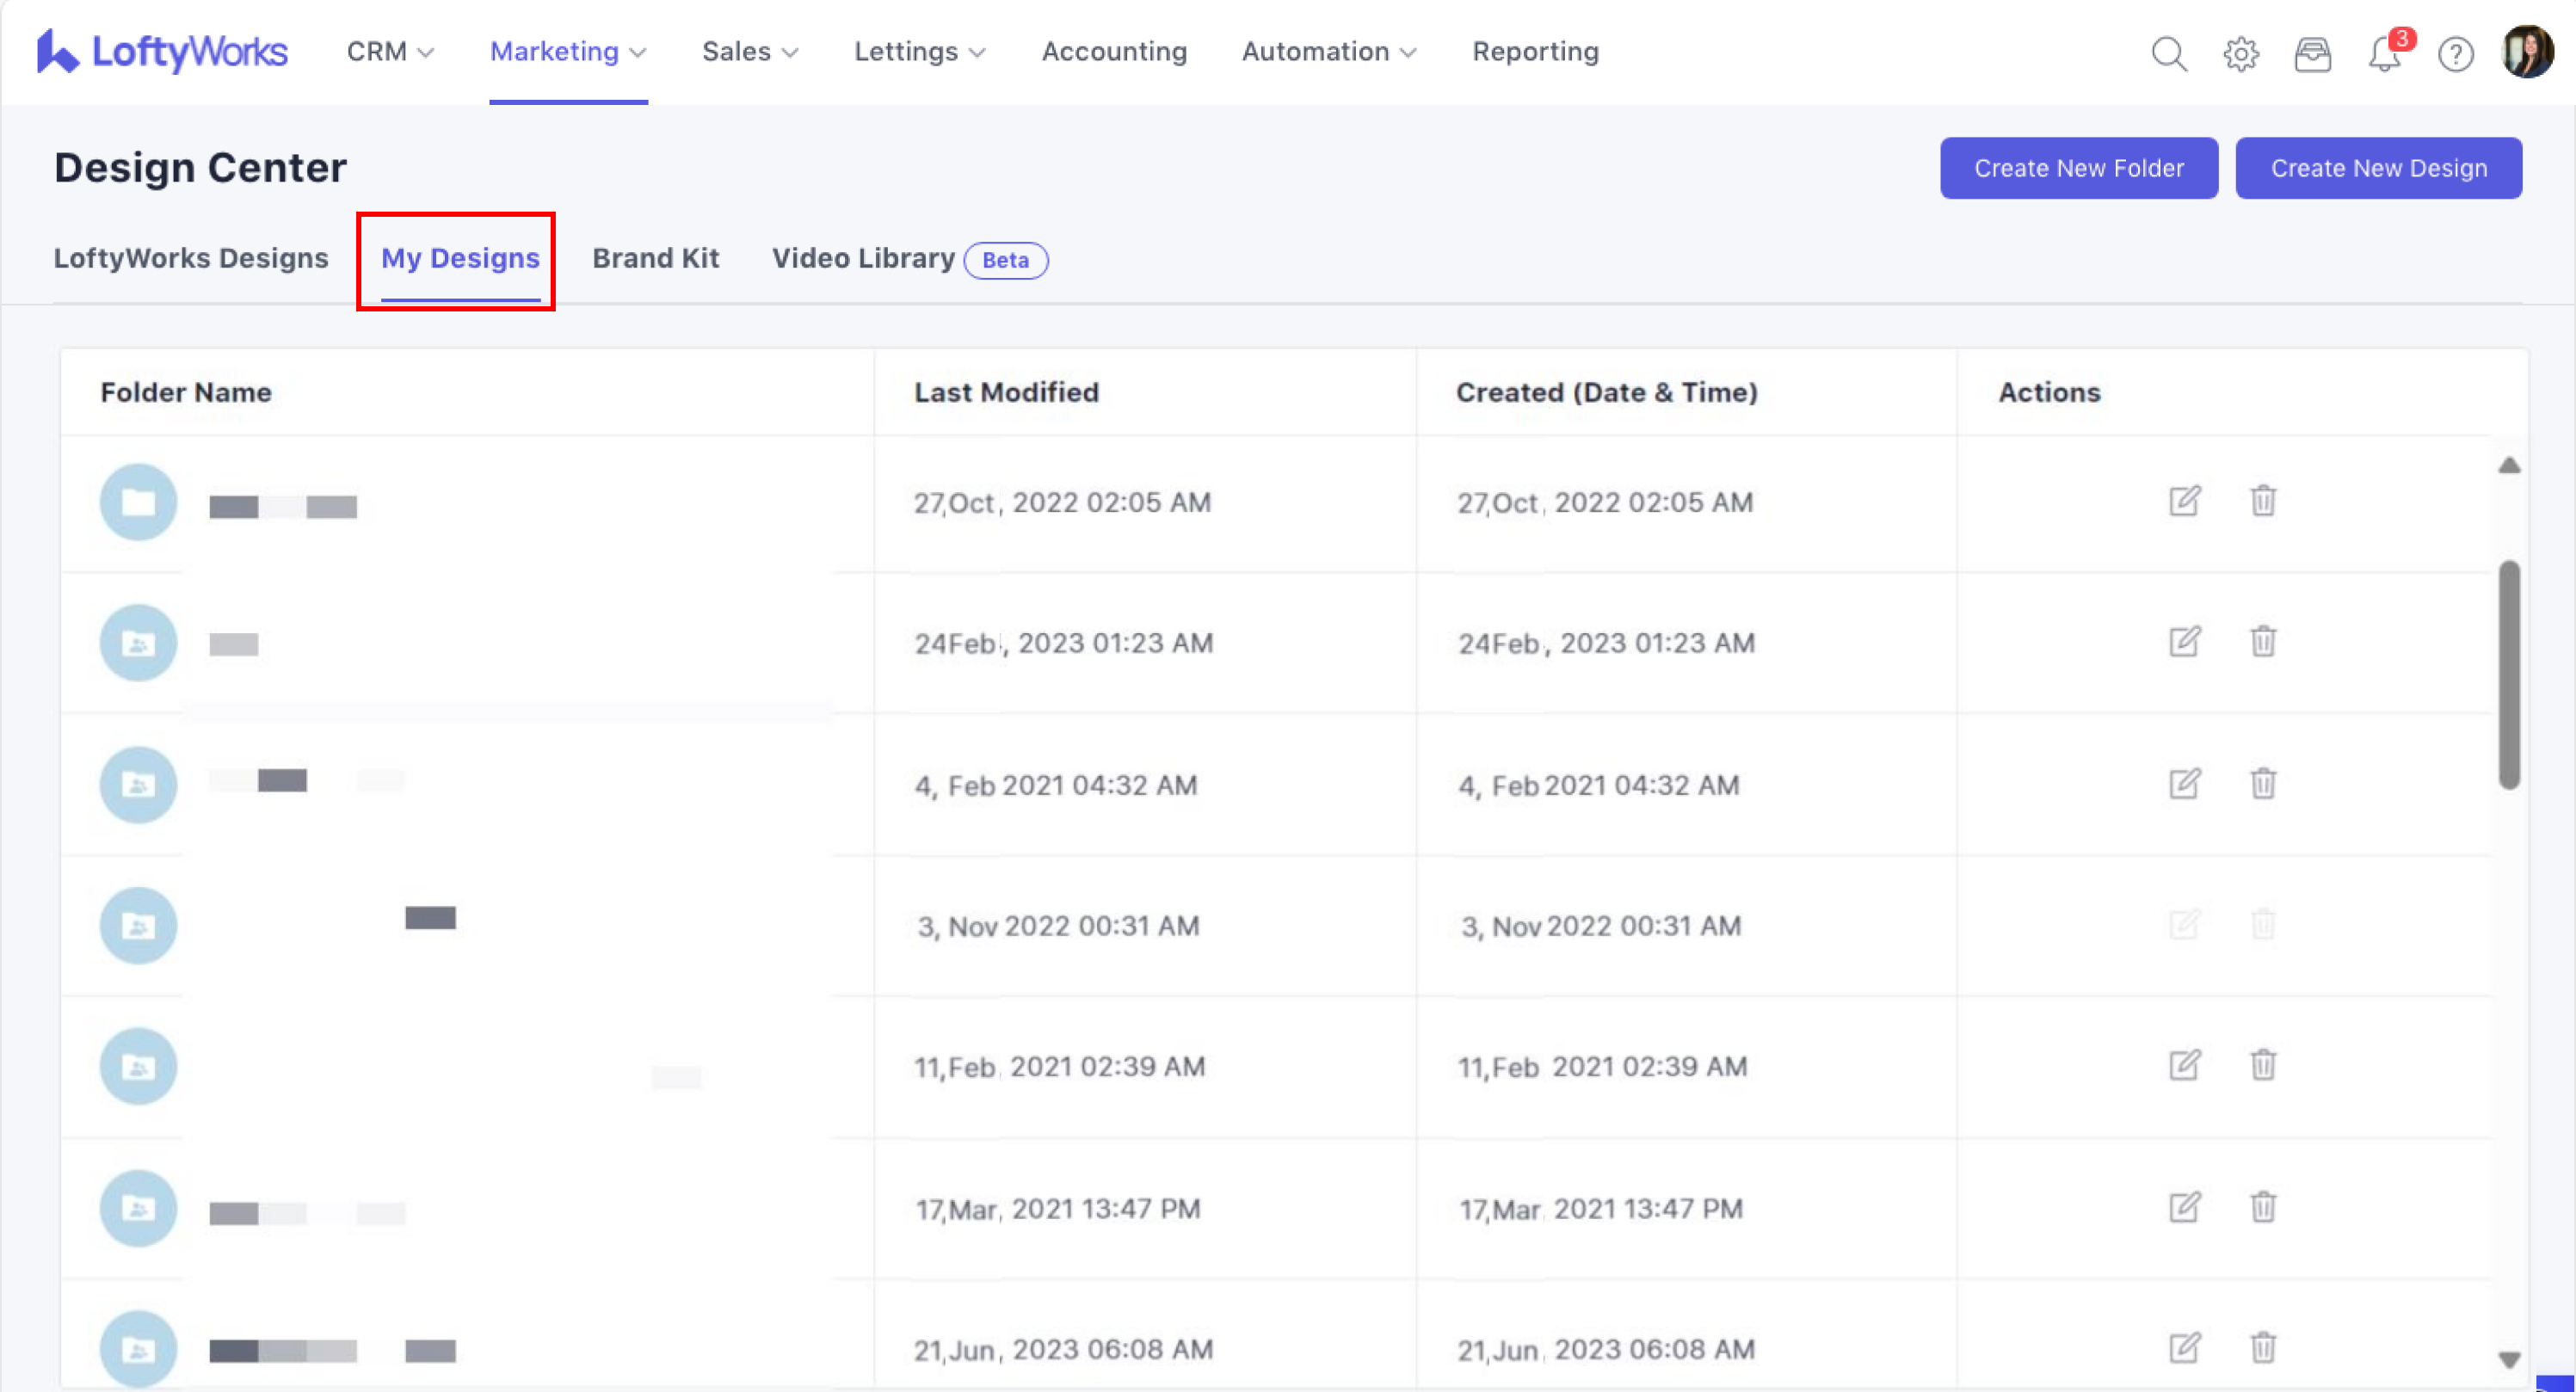Expand the Sales dropdown menu
The width and height of the screenshot is (2576, 1392).
point(750,51)
